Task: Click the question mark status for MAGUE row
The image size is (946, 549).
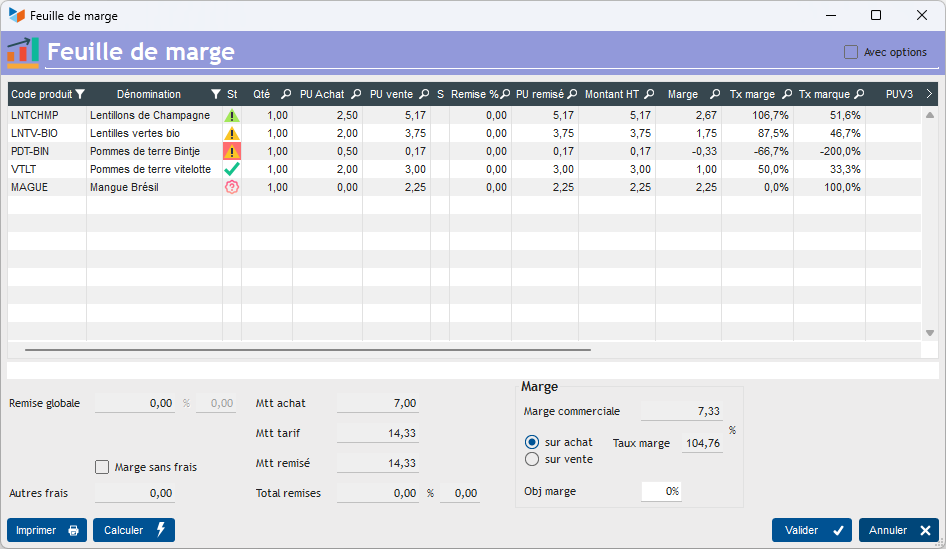Action: click(x=232, y=187)
